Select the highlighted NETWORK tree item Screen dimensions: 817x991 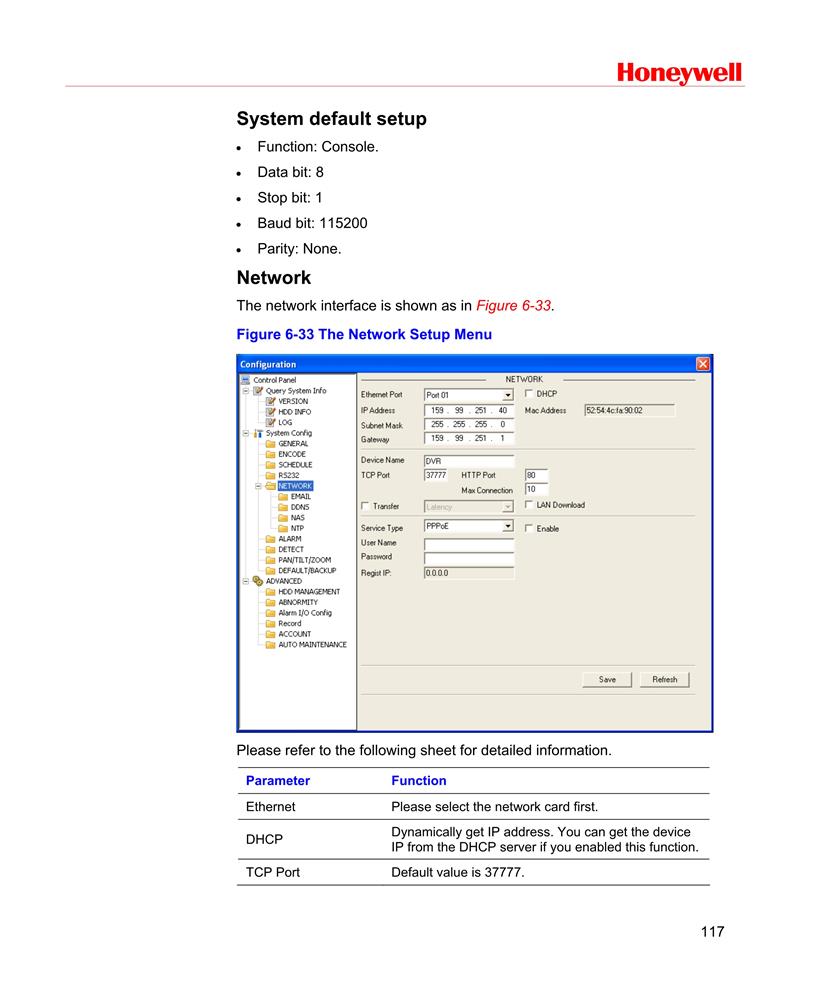(295, 486)
